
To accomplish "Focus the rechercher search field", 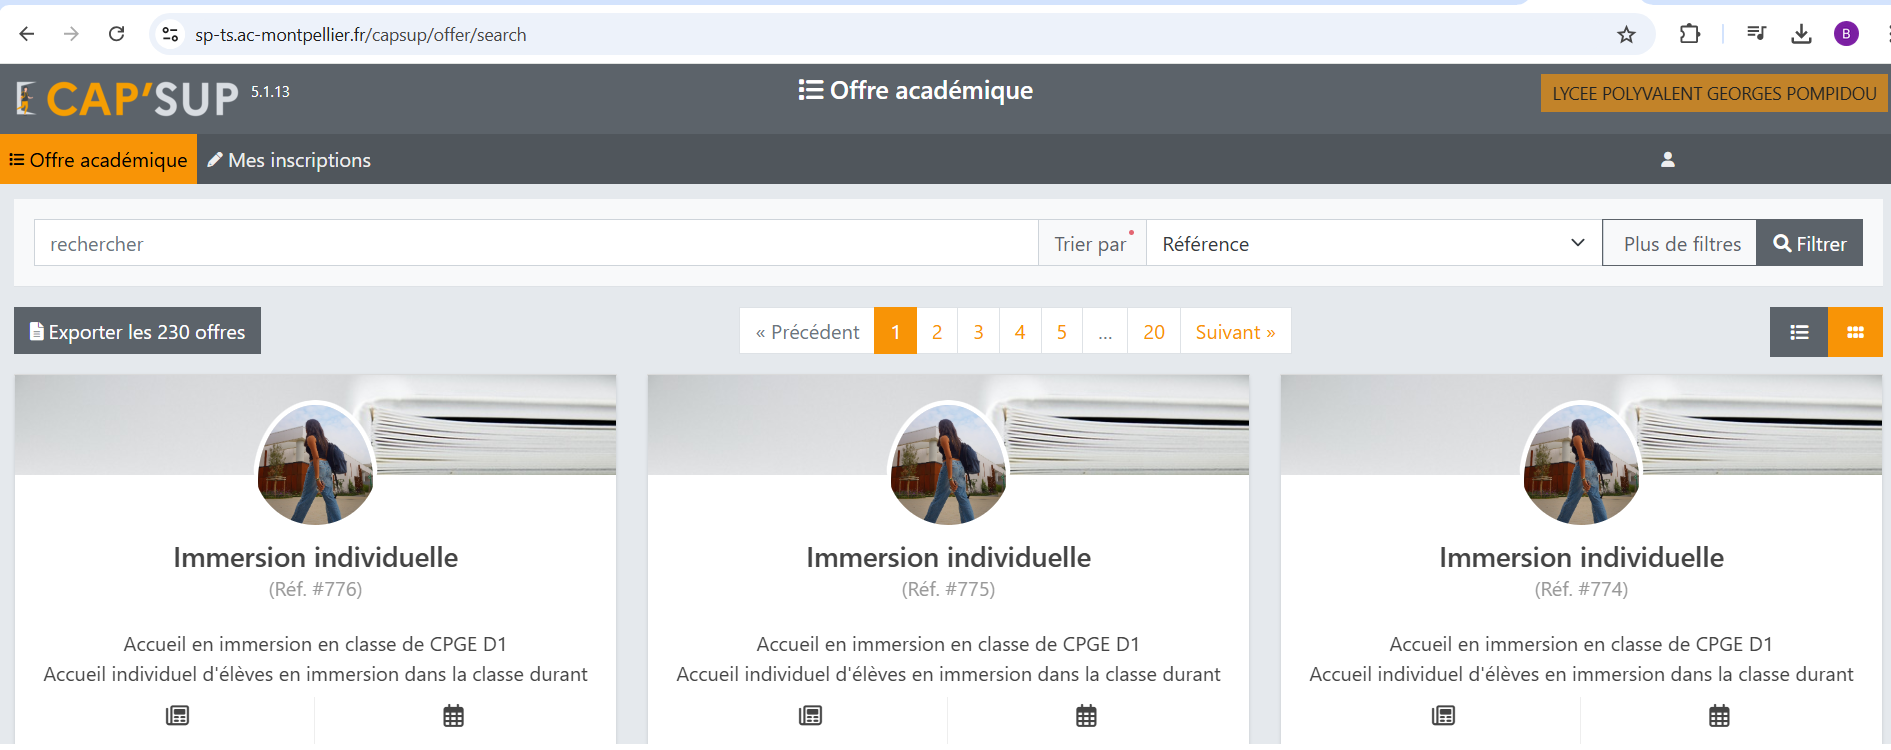I will 535,243.
